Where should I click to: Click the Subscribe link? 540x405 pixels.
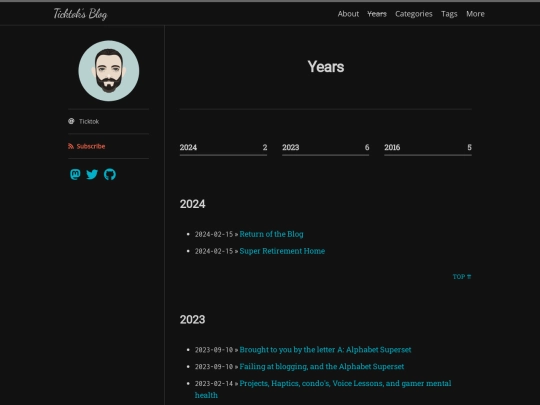[91, 146]
